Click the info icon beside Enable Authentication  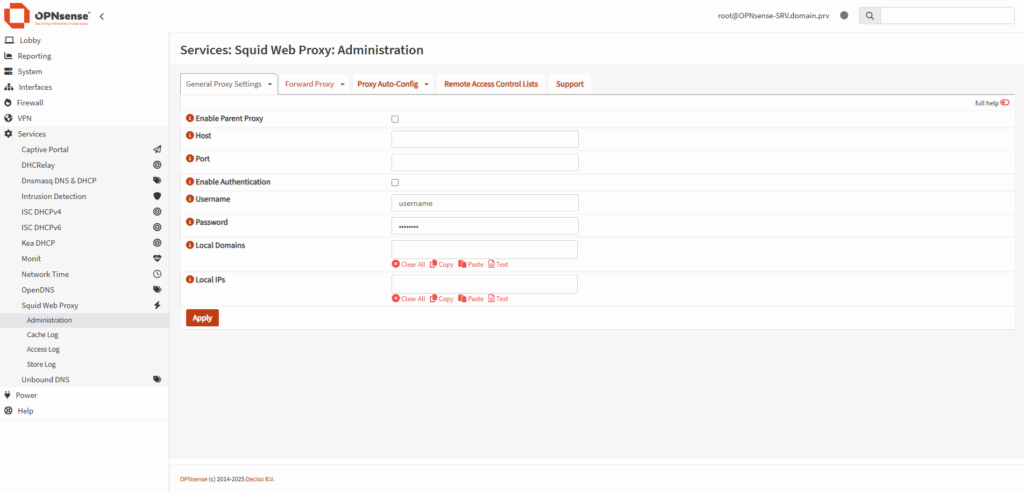pos(190,182)
